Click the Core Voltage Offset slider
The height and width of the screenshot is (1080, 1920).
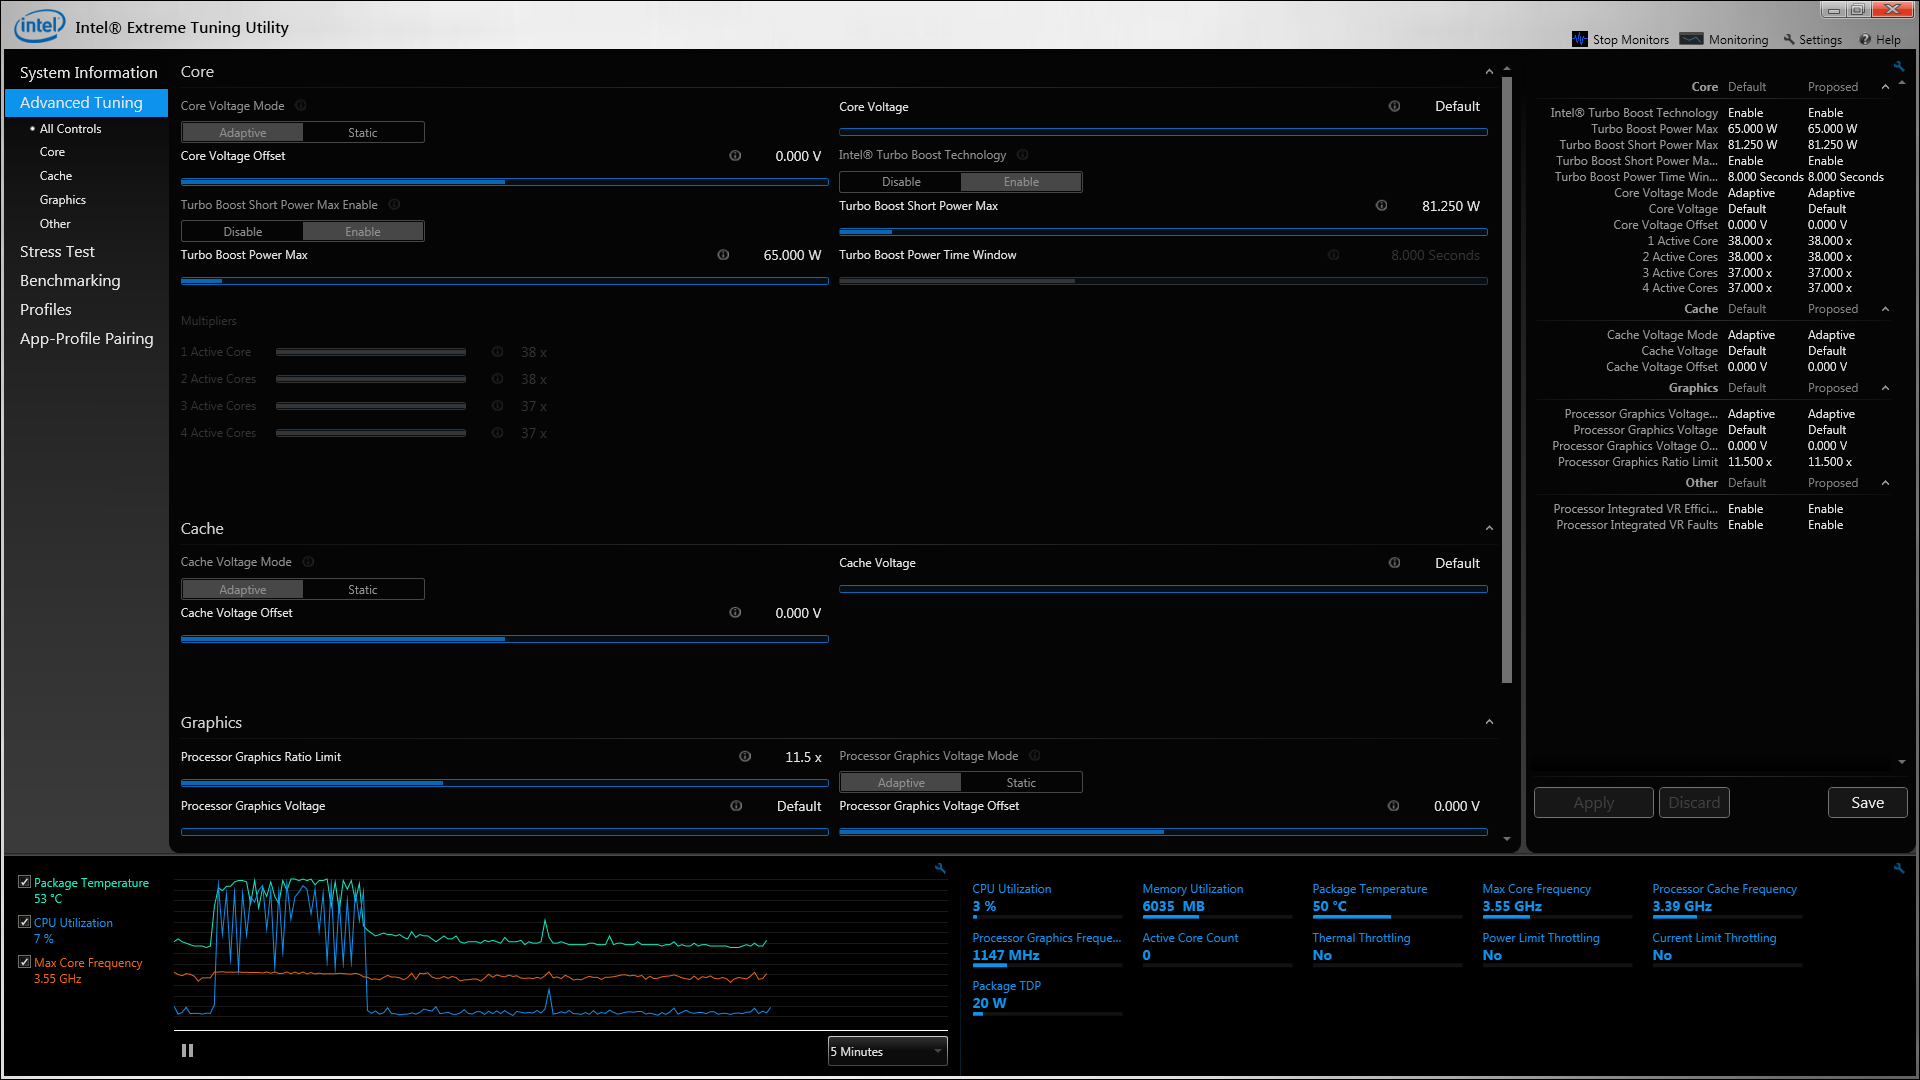pos(504,182)
